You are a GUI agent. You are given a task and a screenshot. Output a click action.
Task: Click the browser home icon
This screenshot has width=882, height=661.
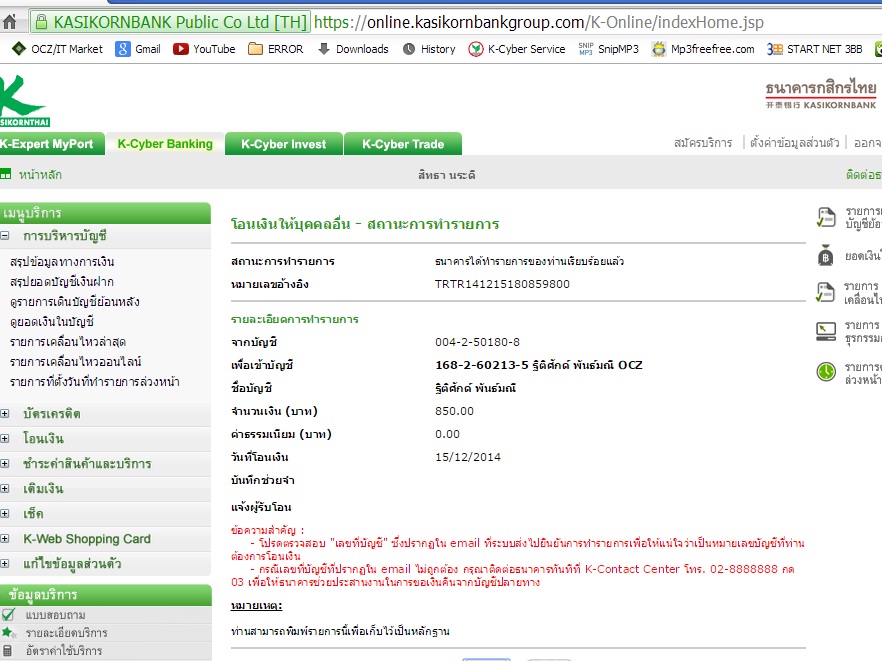[10, 23]
